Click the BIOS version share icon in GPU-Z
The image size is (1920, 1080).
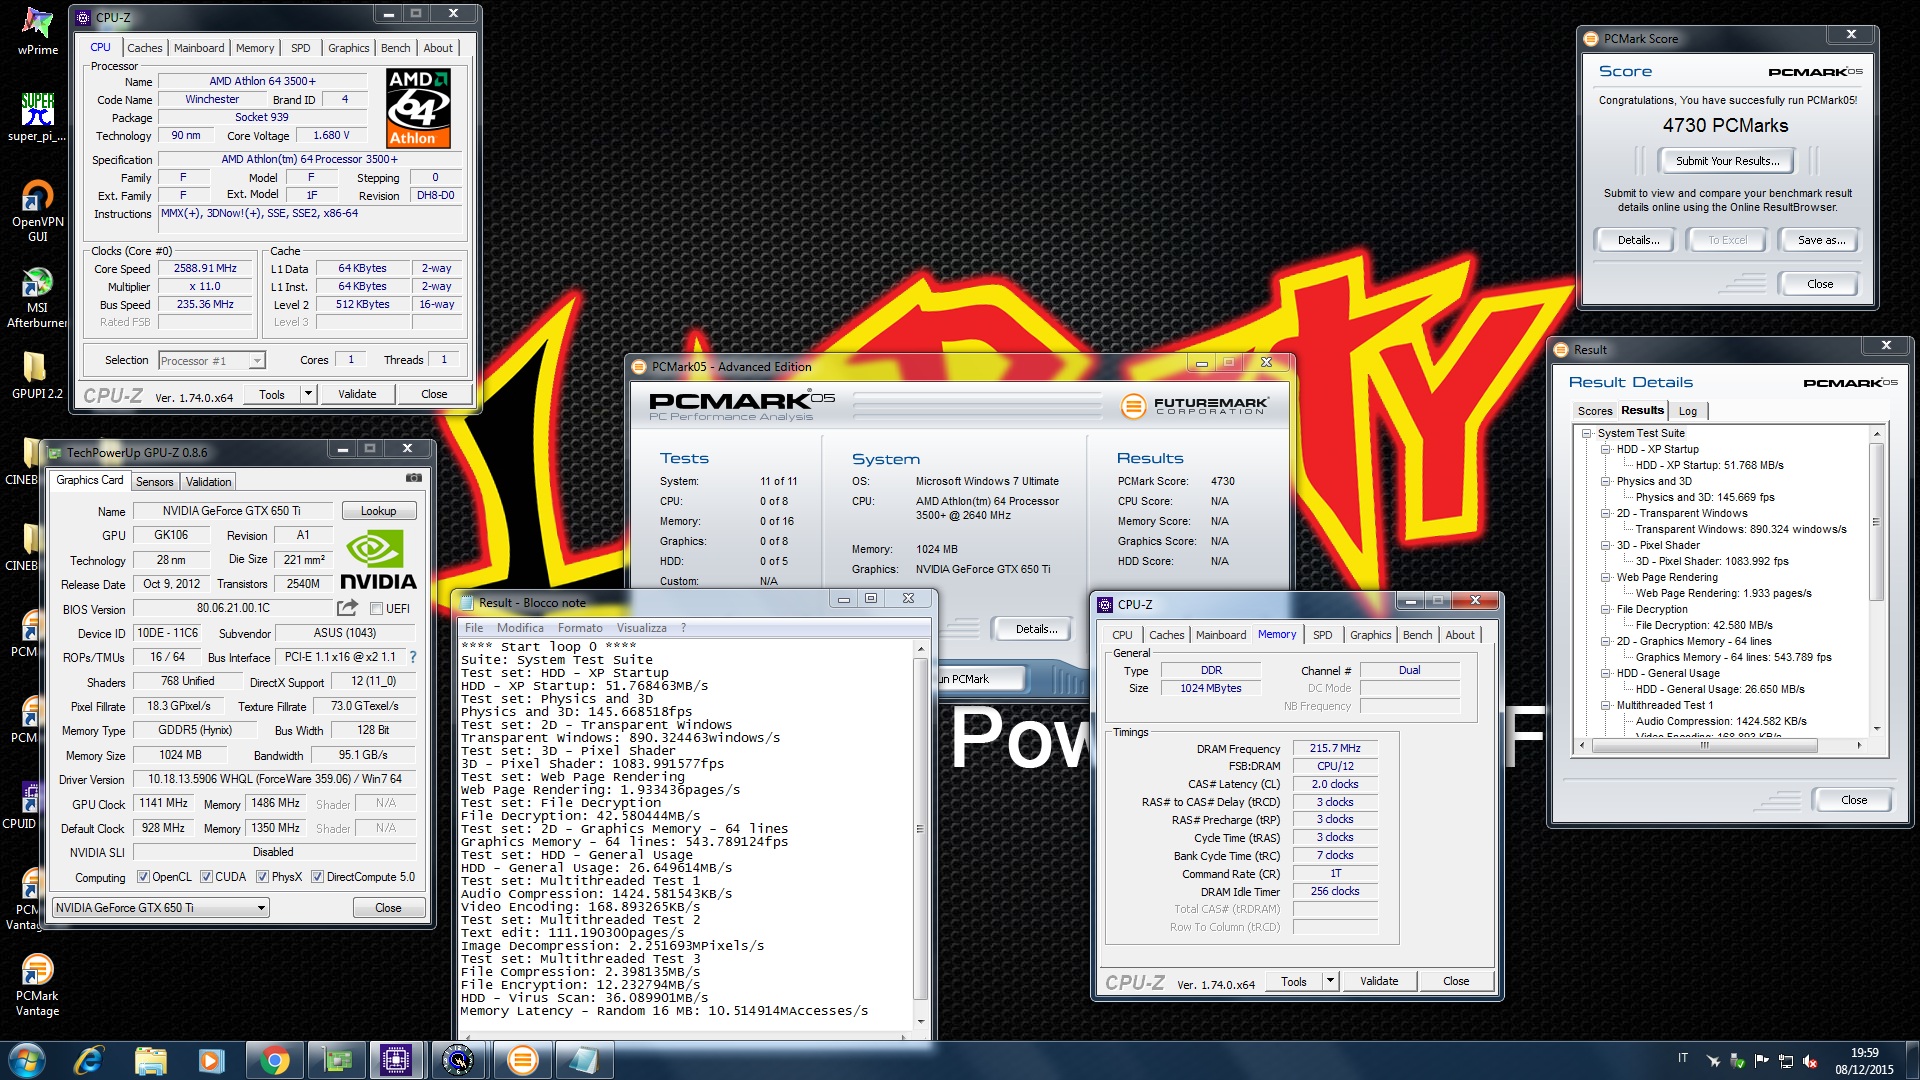click(347, 608)
